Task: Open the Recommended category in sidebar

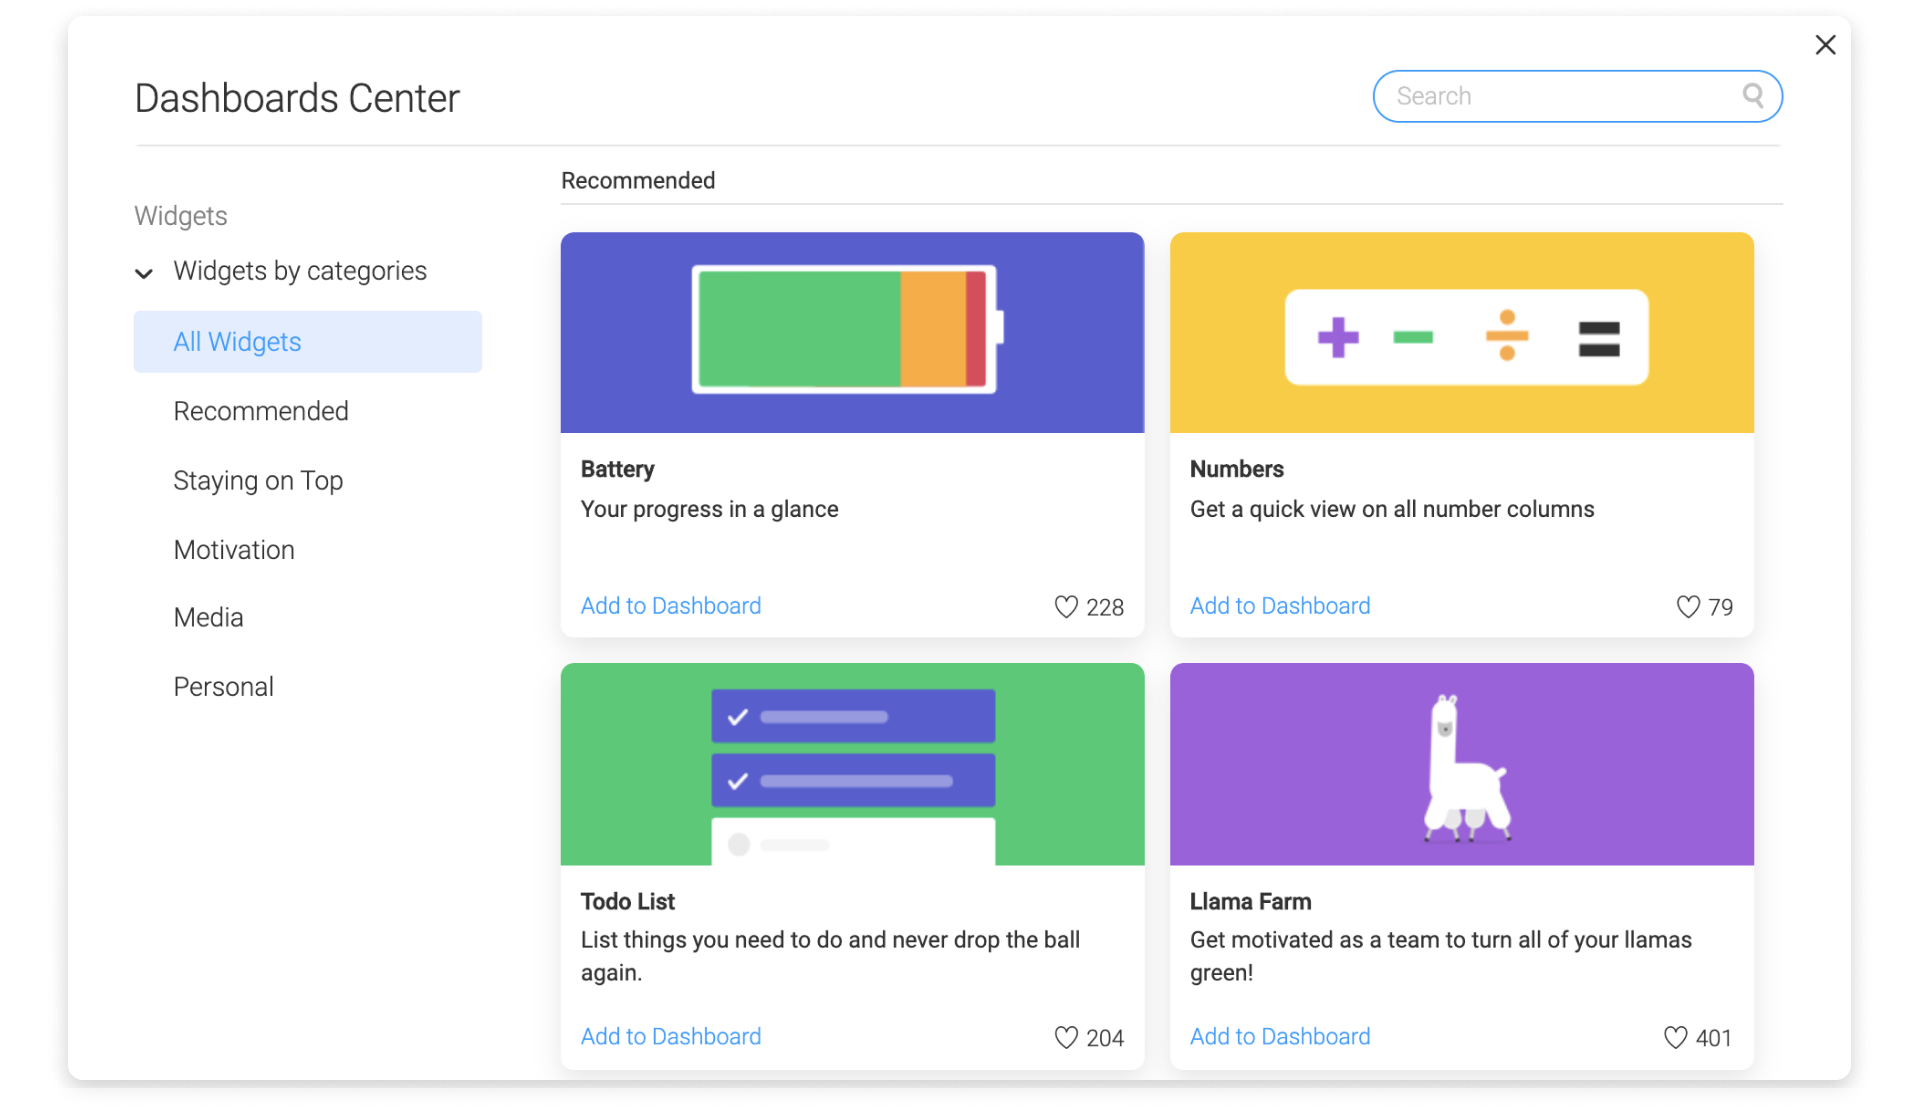Action: (x=261, y=411)
